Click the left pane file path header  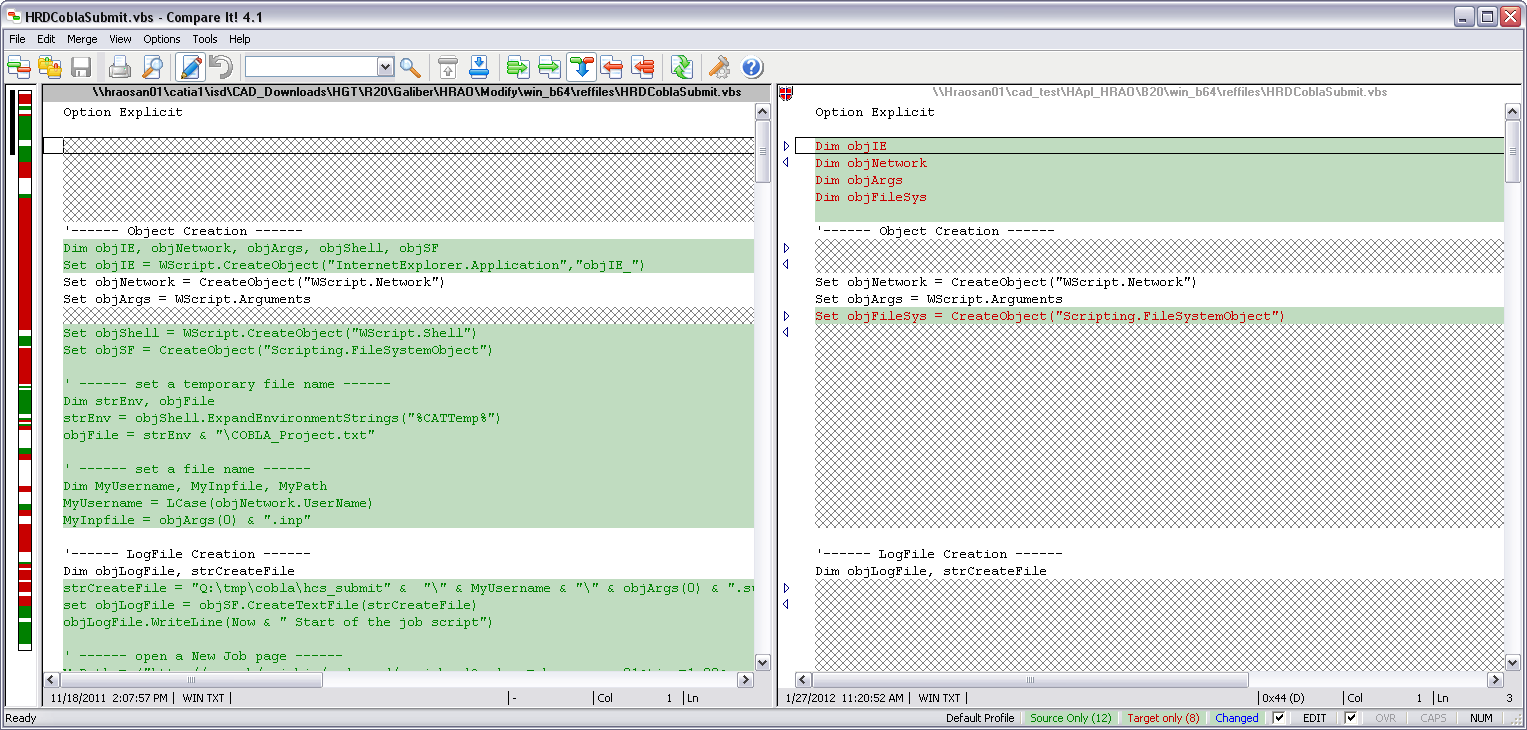click(408, 92)
